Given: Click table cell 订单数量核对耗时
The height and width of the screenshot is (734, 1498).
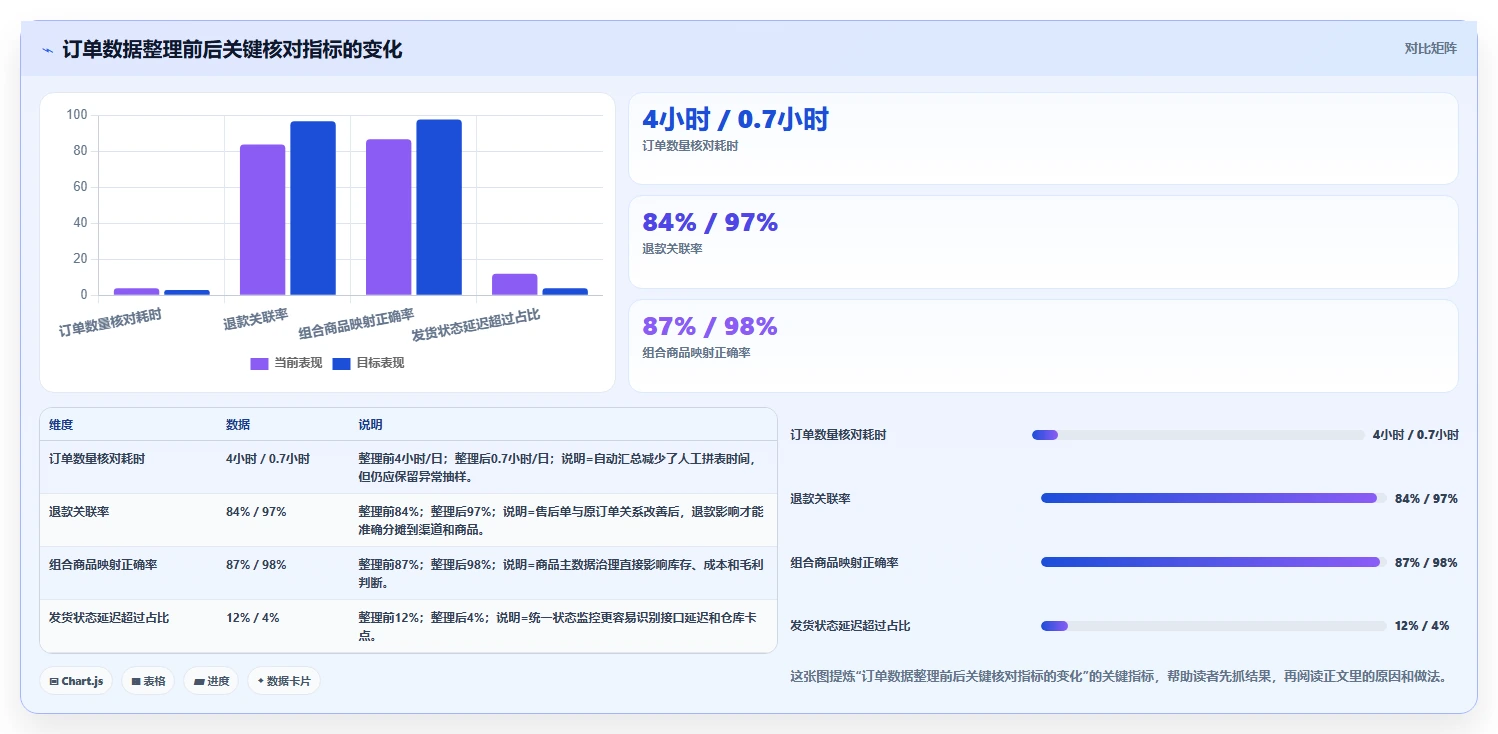Looking at the screenshot, I should [97, 459].
